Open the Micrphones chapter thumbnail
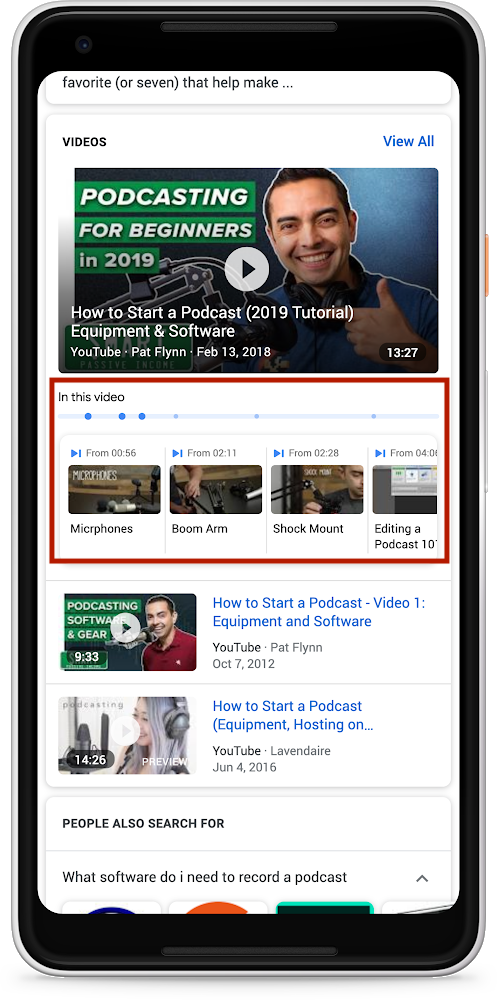Viewport: 497px width, 1000px height. [114, 489]
